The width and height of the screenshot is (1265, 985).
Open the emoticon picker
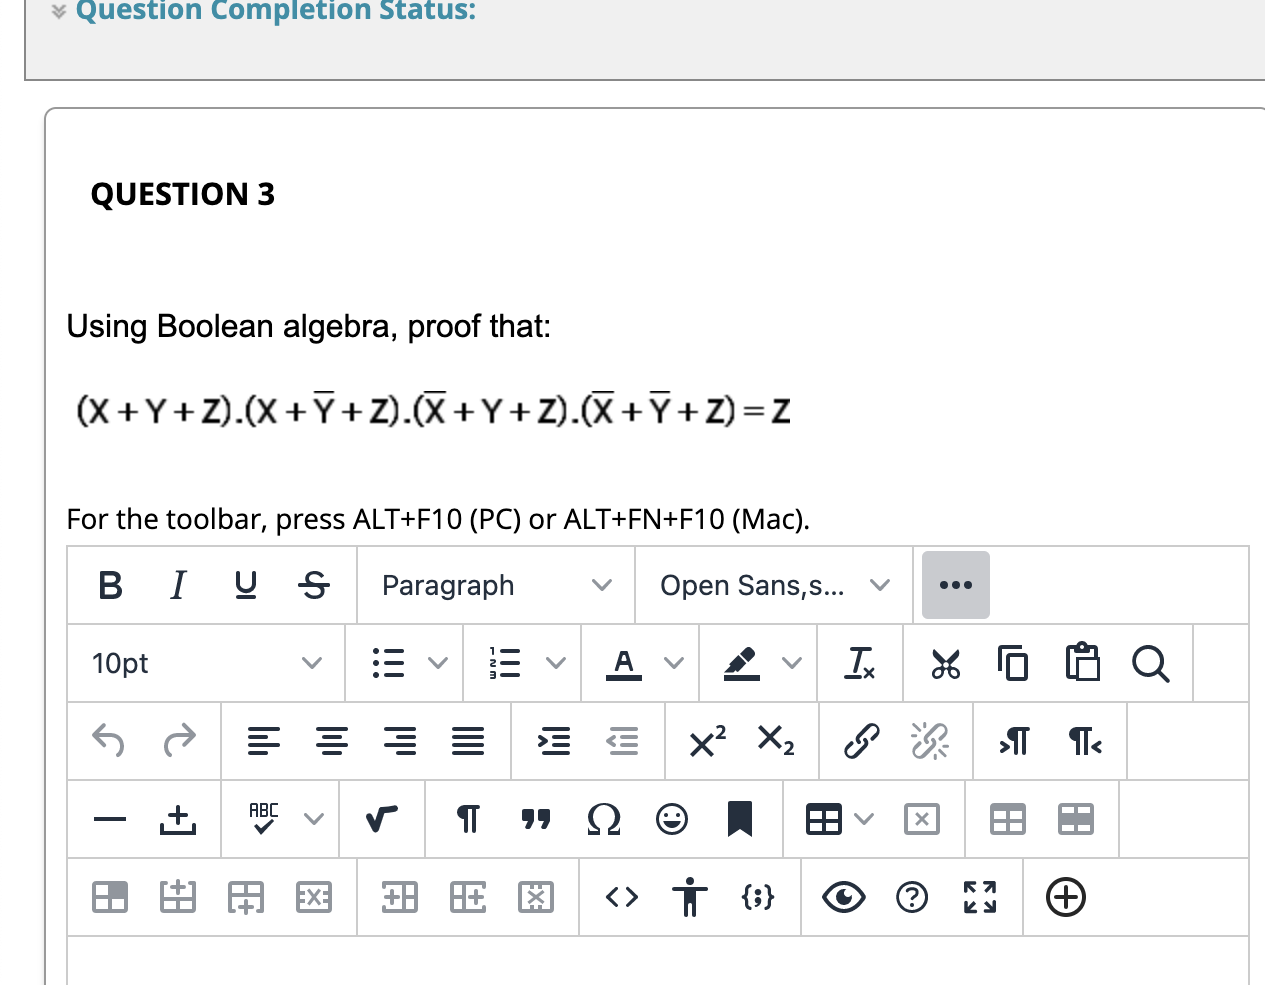[x=671, y=818]
